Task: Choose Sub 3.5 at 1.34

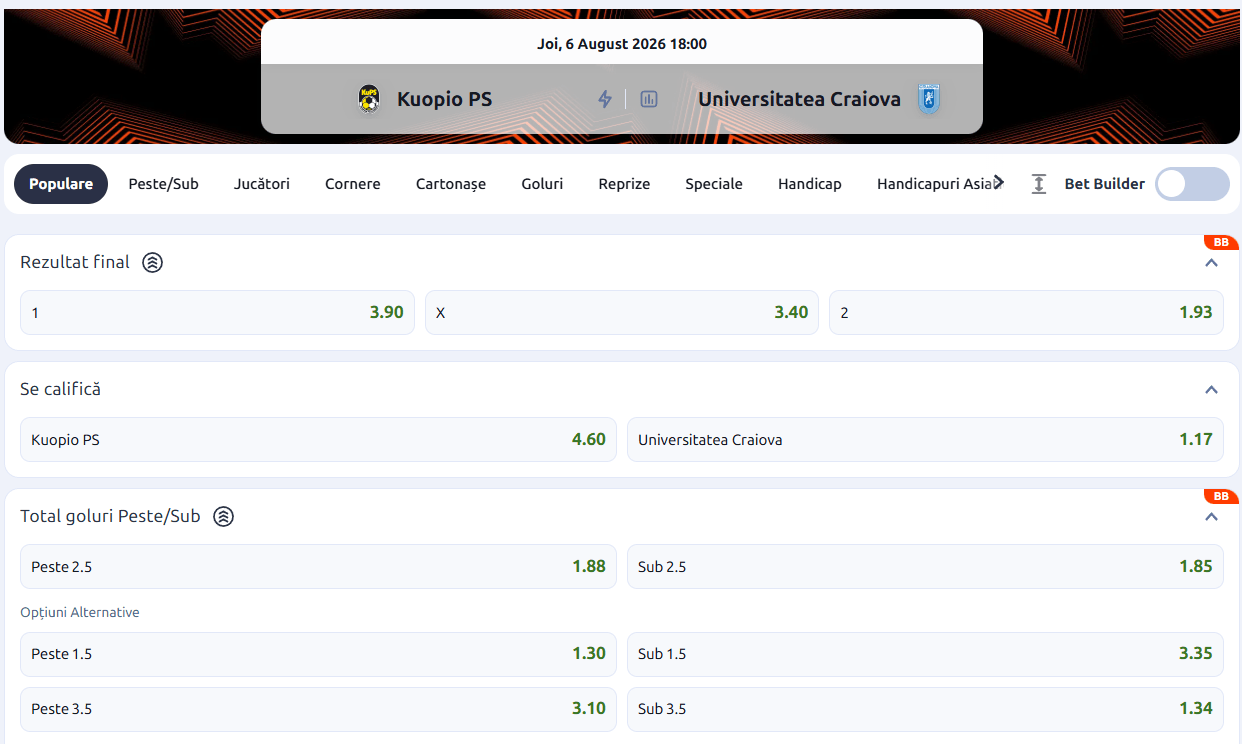Action: point(925,709)
